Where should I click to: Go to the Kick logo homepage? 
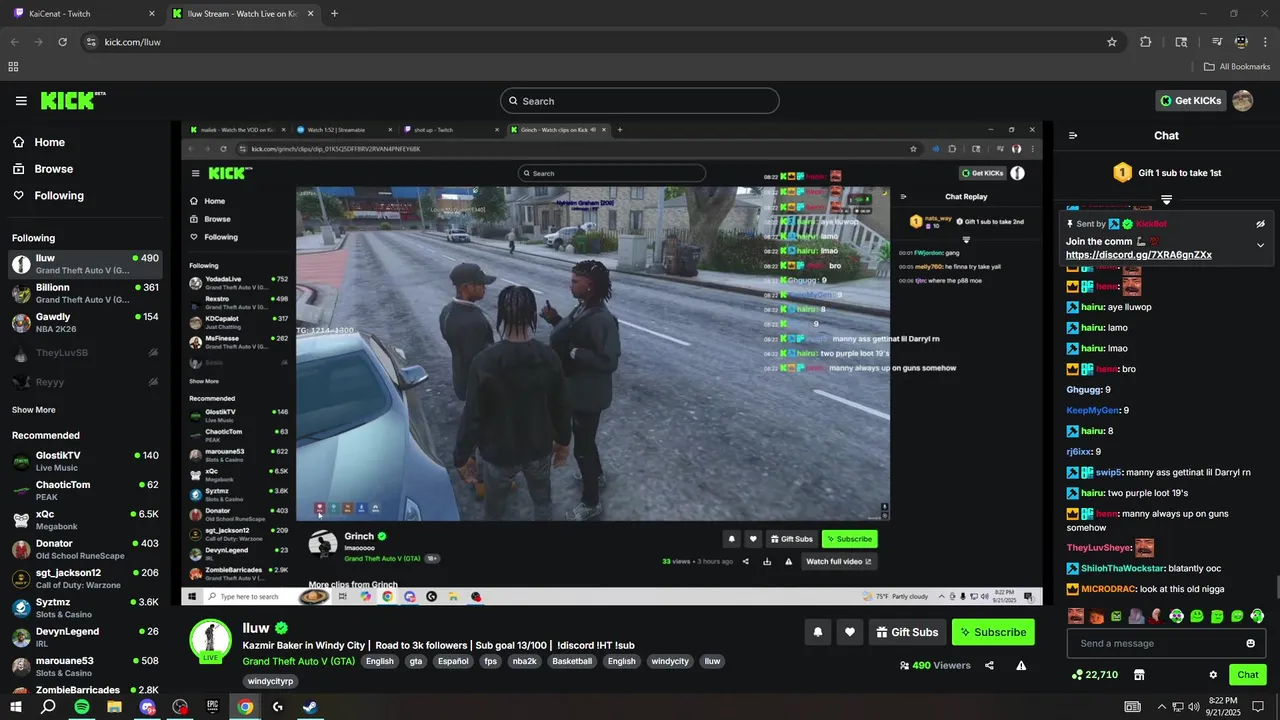(73, 100)
